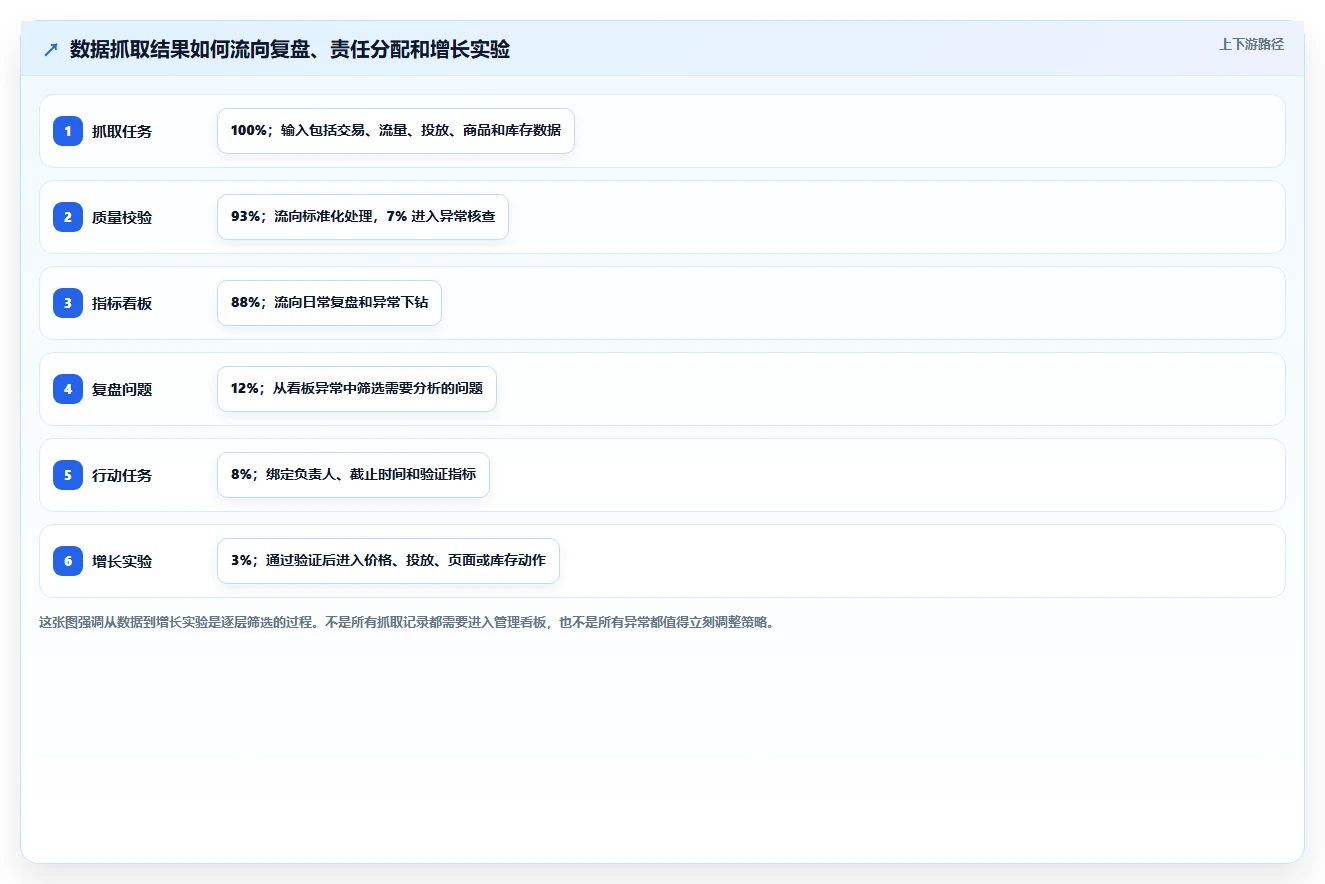Viewport: 1325px width, 884px height.
Task: Click the 抓取任务 step label
Action: (122, 131)
